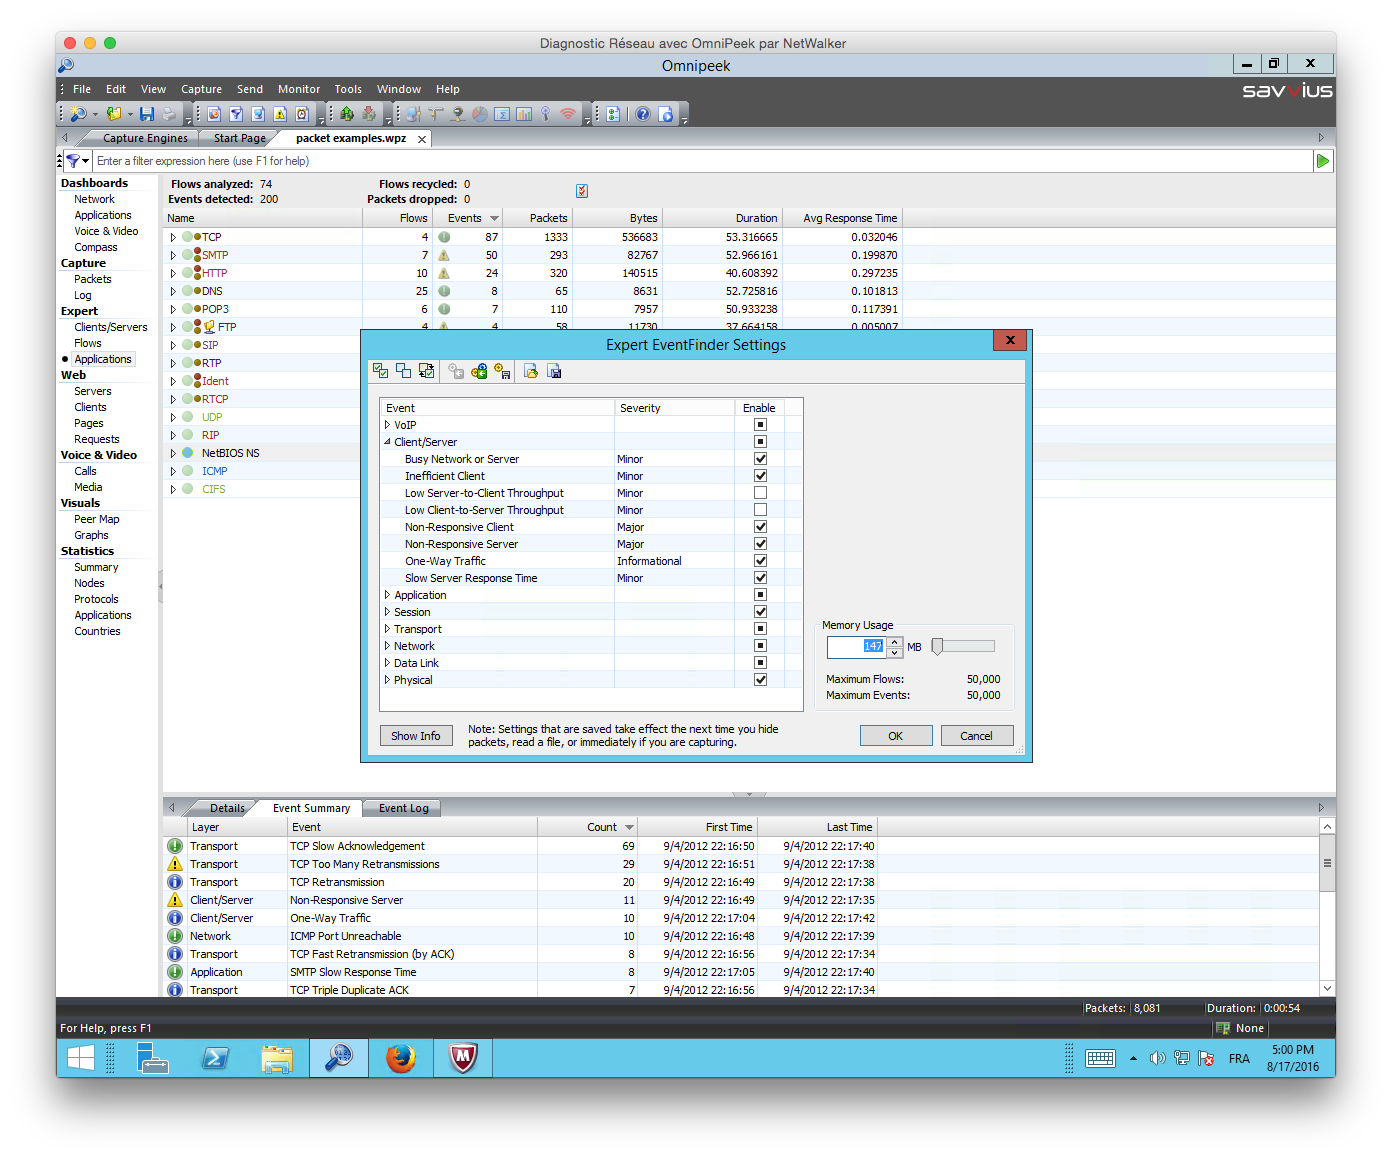This screenshot has height=1158, width=1392.
Task: Click the Show Info button
Action: (416, 736)
